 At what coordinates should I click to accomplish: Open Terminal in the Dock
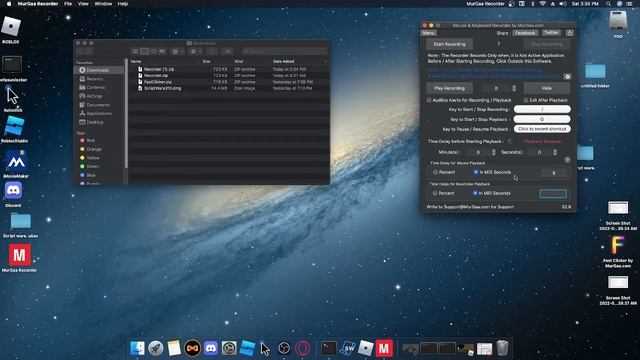(x=329, y=348)
